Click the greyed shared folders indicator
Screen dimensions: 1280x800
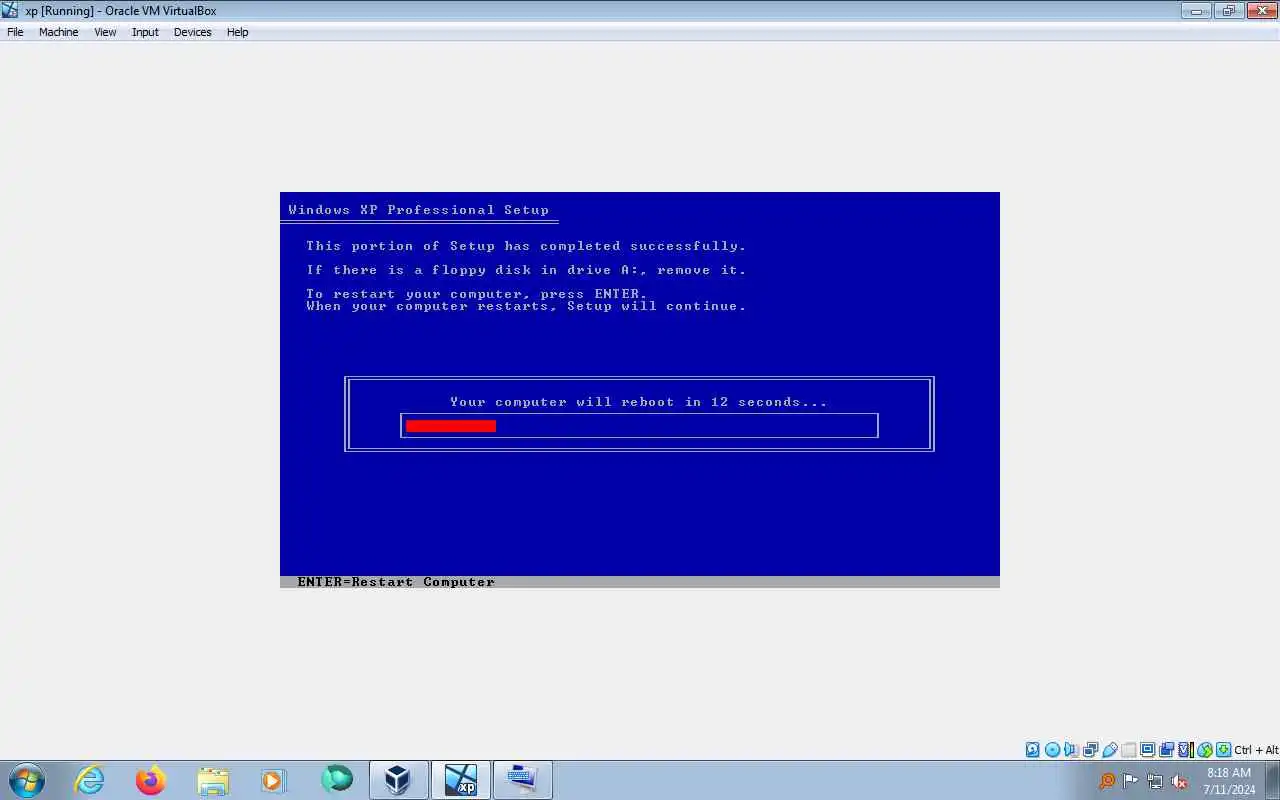tap(1129, 749)
